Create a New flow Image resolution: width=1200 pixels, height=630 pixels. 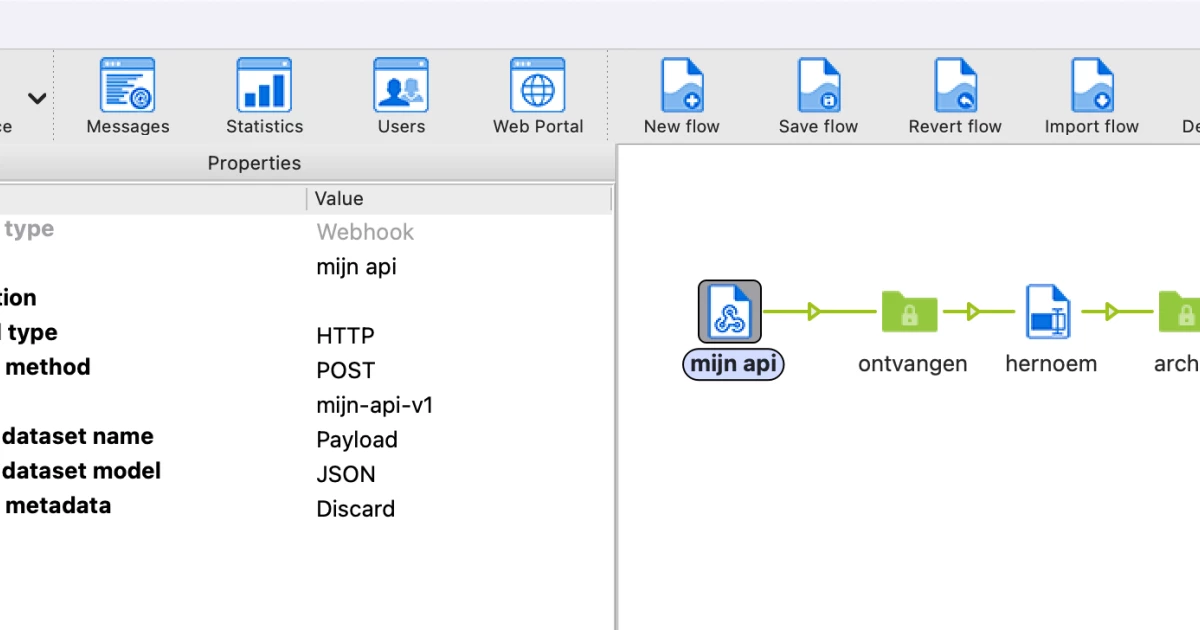point(681,95)
